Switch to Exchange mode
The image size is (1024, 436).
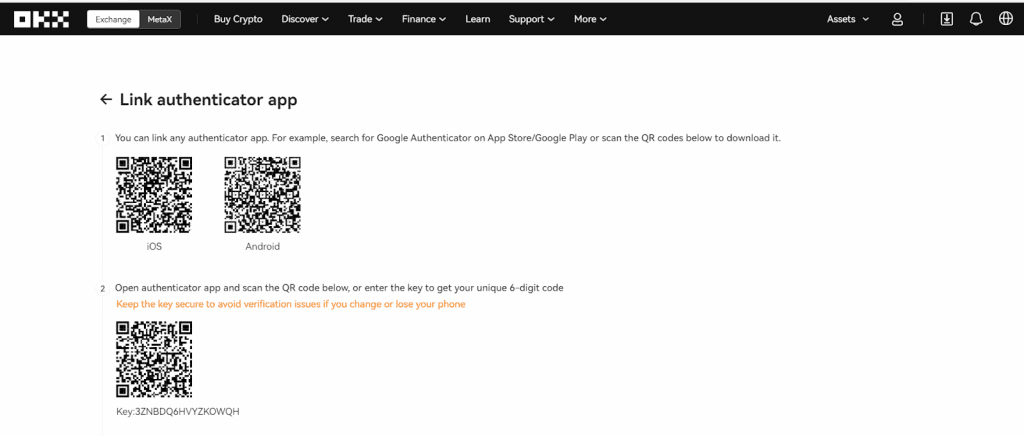[114, 20]
